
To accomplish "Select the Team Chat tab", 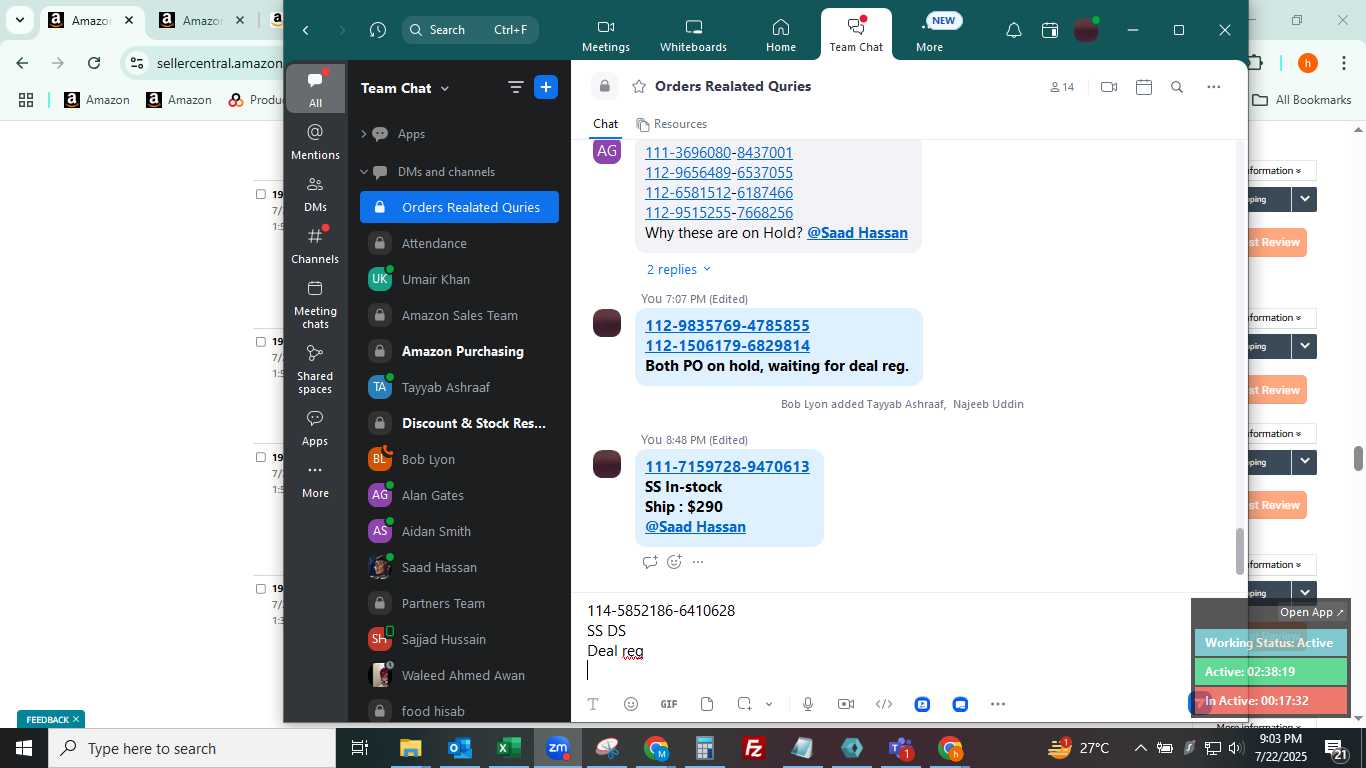I will click(856, 35).
